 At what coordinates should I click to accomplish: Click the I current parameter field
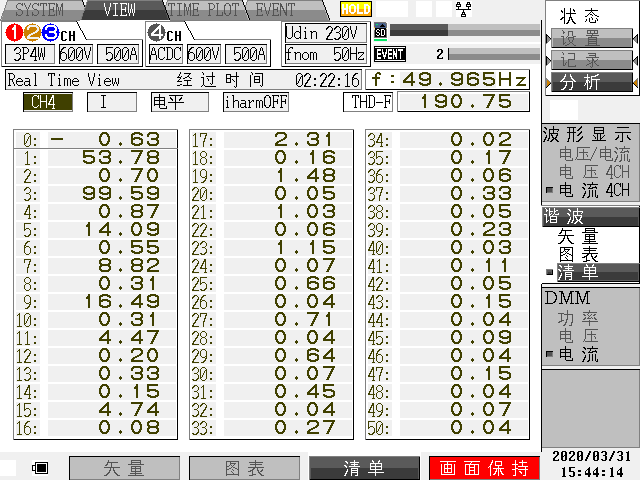coord(111,102)
